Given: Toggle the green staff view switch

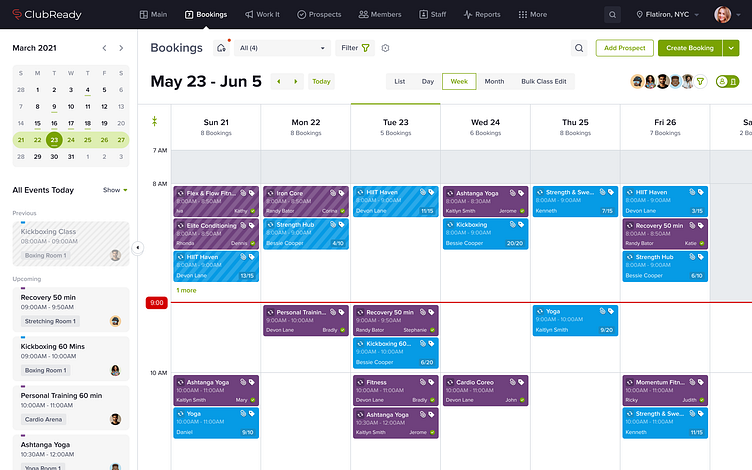Looking at the screenshot, I should (x=727, y=81).
